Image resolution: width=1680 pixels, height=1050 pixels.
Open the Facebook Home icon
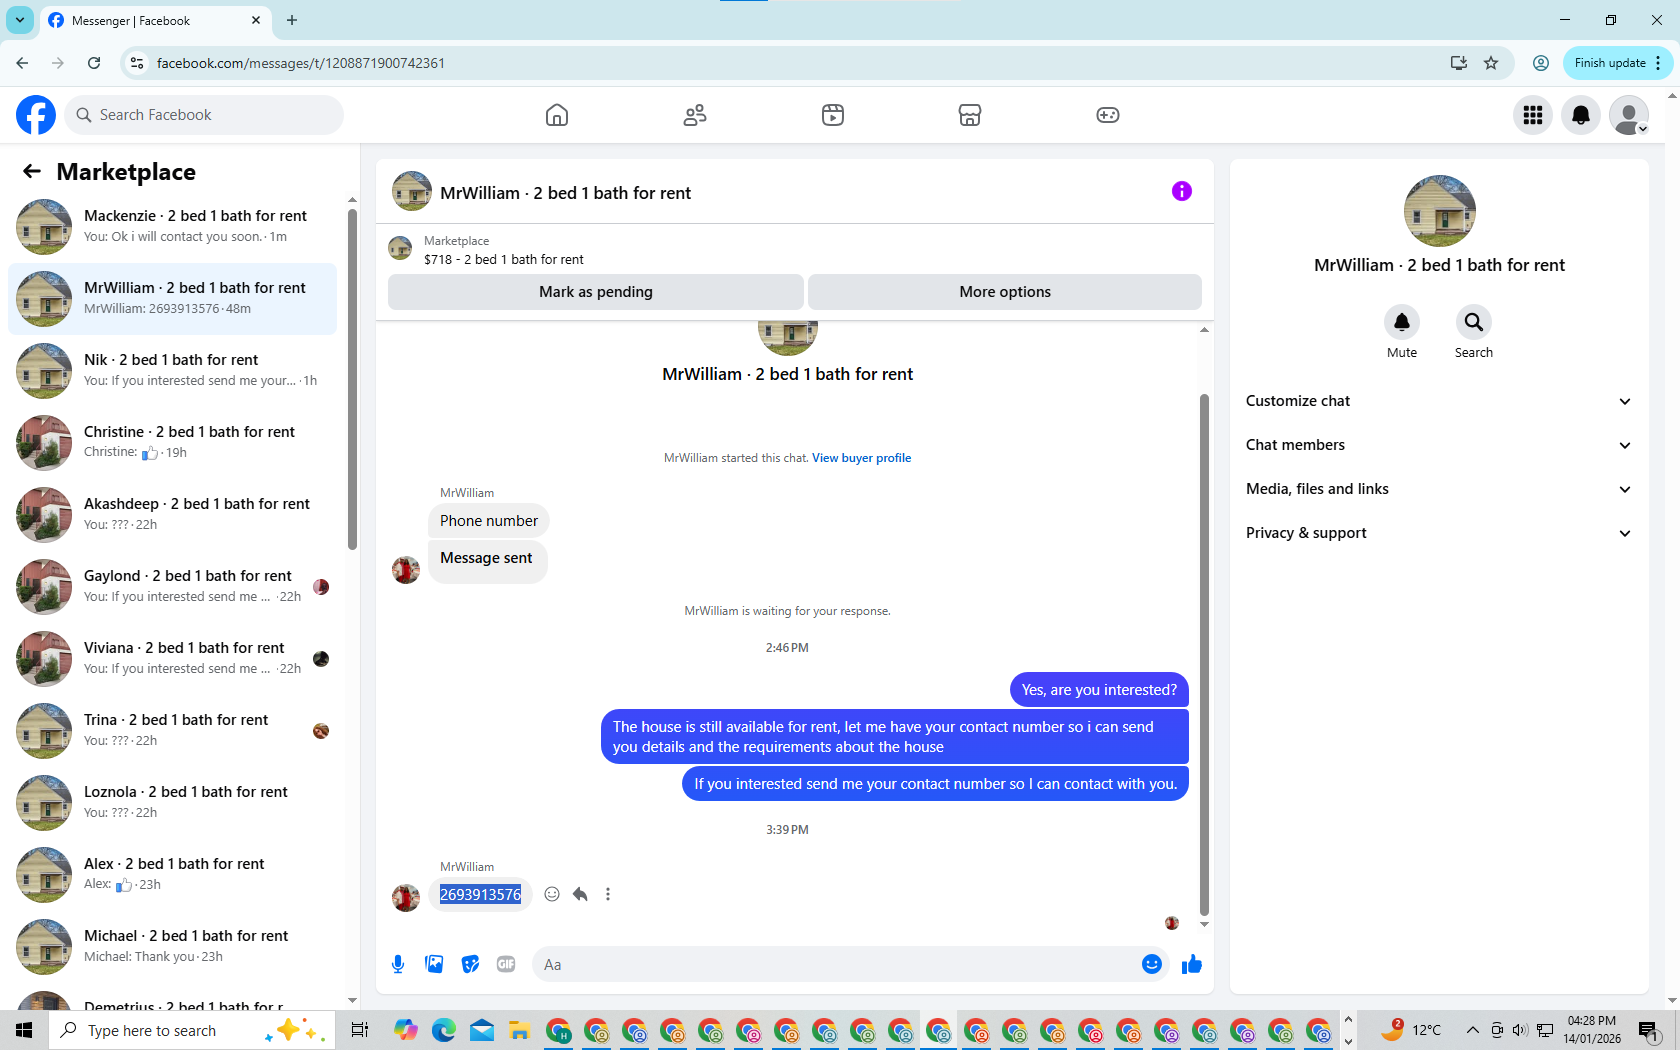click(557, 115)
